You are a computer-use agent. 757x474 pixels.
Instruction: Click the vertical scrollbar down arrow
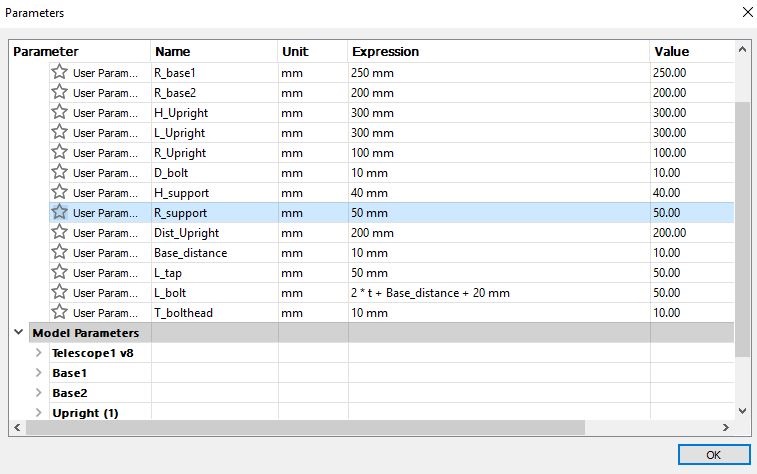pos(743,411)
